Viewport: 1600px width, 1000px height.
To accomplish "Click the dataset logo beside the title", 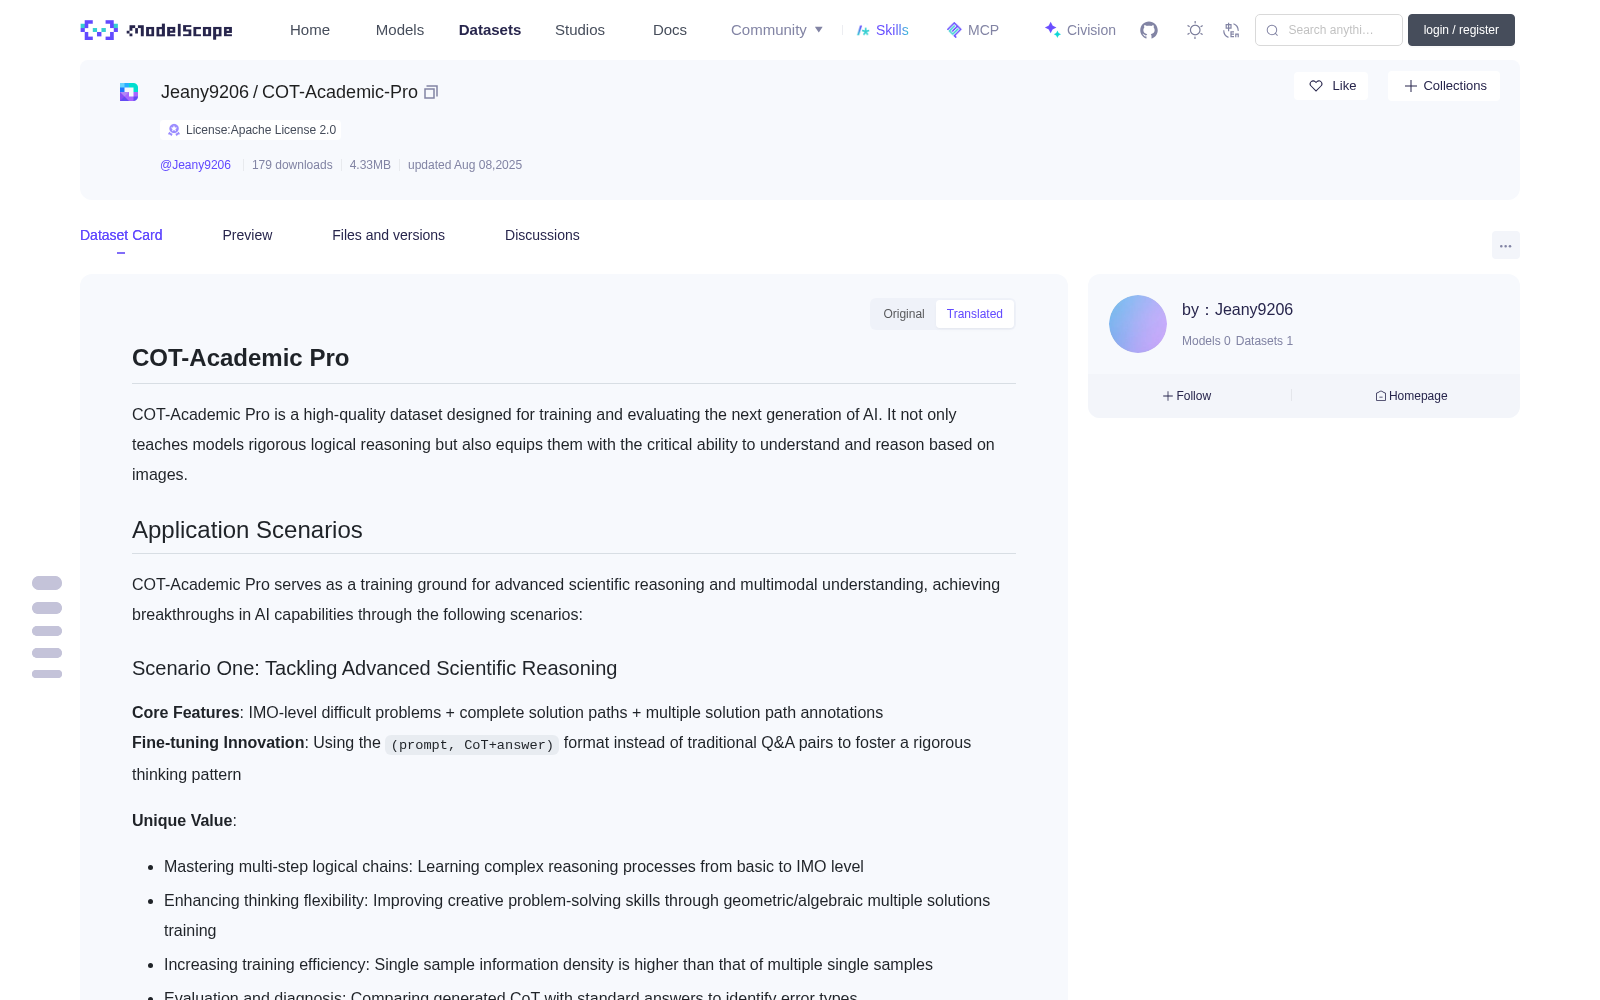I will pyautogui.click(x=129, y=92).
